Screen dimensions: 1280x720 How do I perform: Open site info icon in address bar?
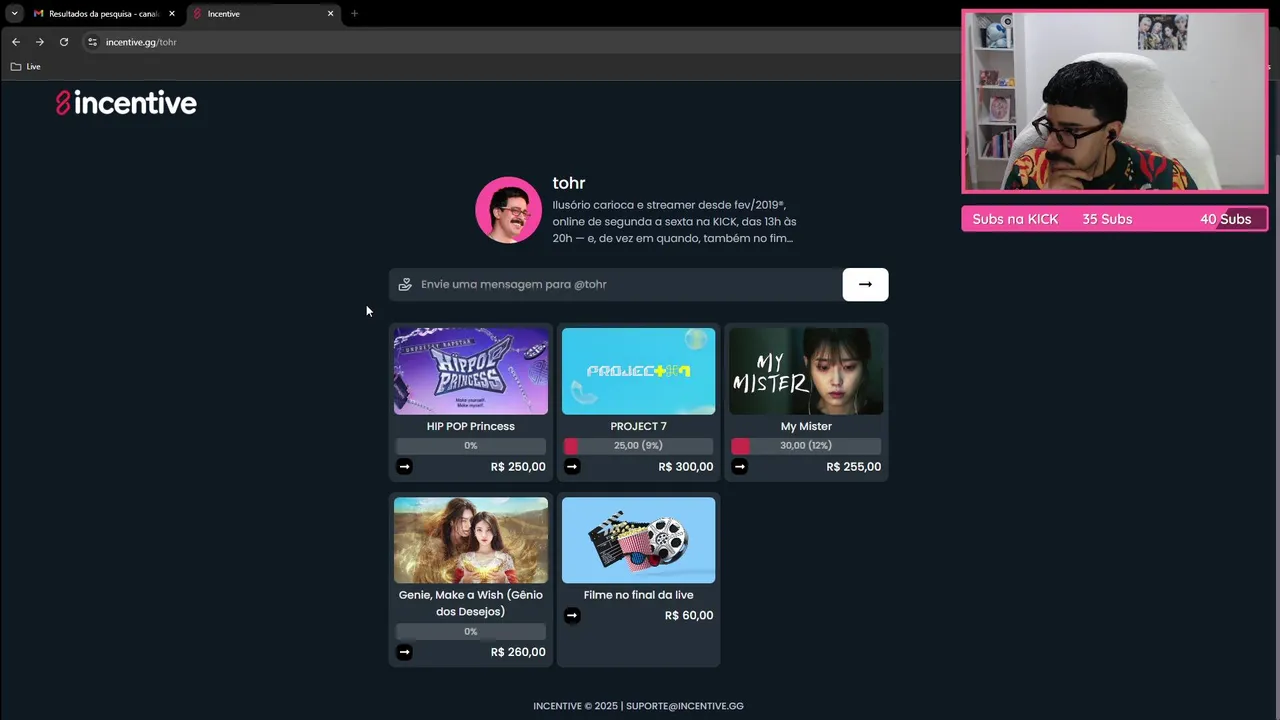[x=92, y=42]
